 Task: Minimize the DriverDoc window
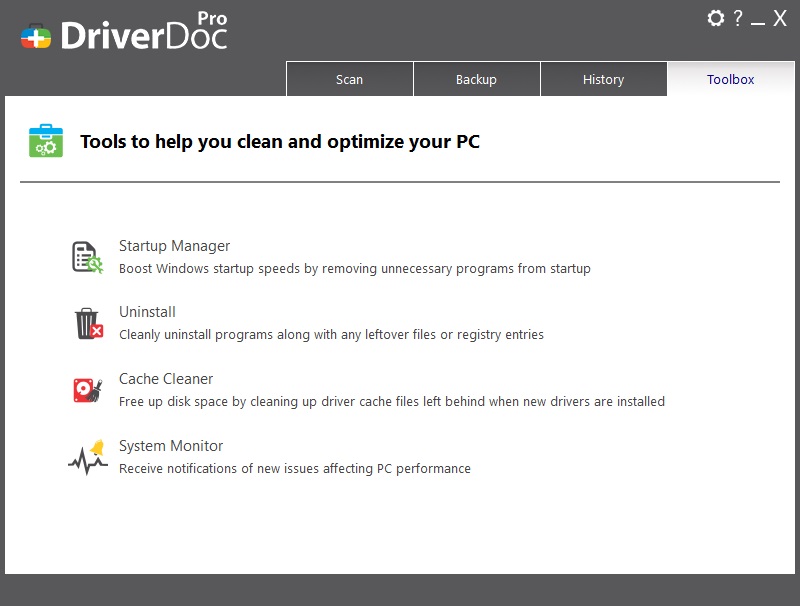[758, 23]
